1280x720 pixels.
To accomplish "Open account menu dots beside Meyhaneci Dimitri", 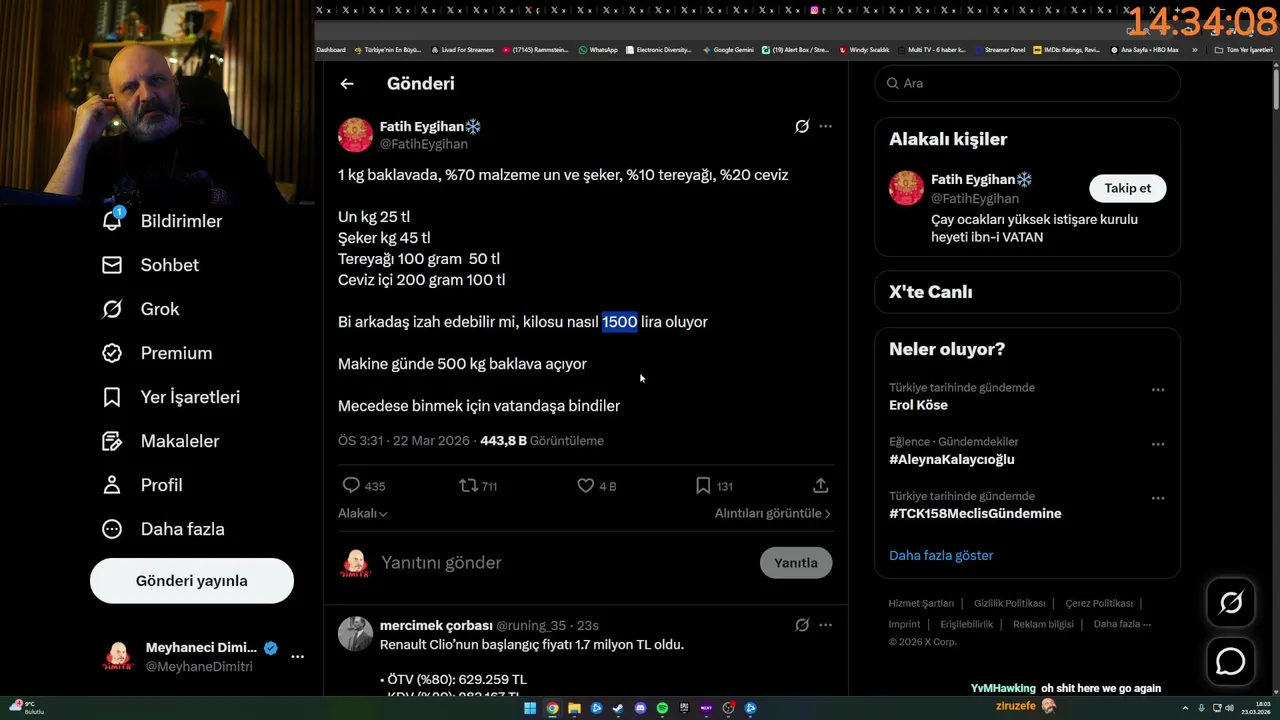I will tap(297, 657).
